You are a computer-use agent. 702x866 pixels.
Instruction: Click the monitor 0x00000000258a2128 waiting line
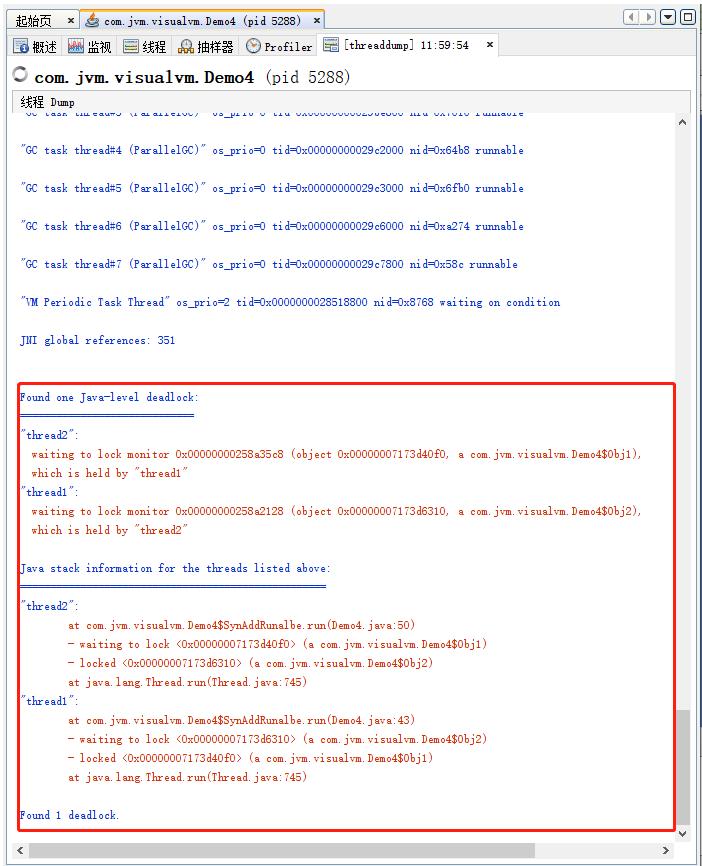336,511
